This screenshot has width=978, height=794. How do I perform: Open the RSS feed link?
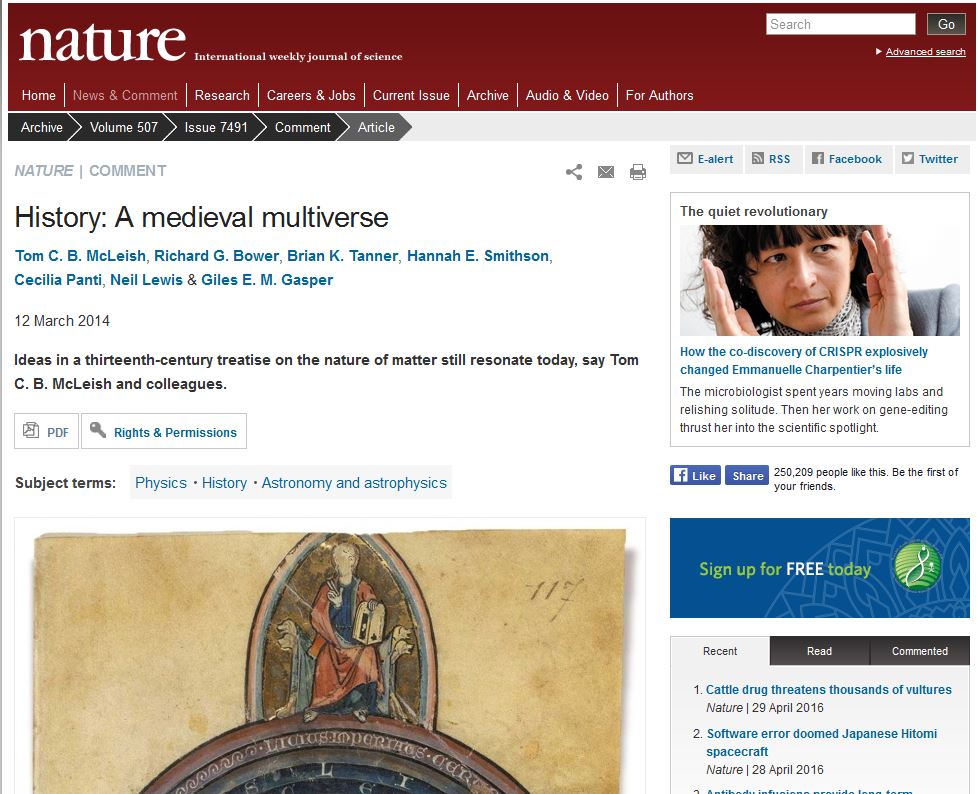(x=772, y=159)
